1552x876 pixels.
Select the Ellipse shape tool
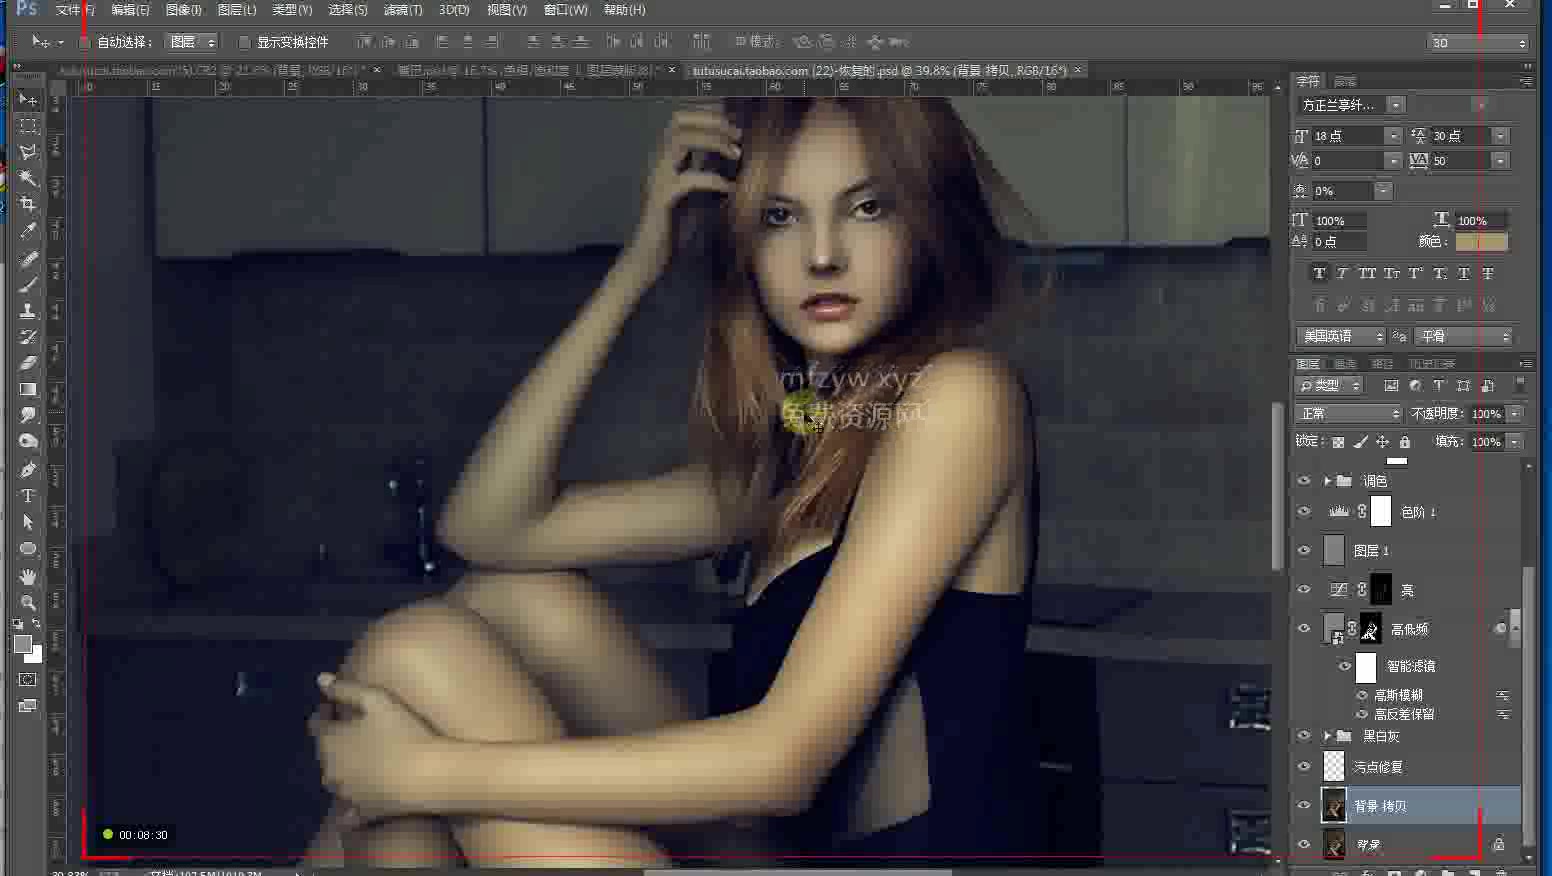tap(28, 548)
